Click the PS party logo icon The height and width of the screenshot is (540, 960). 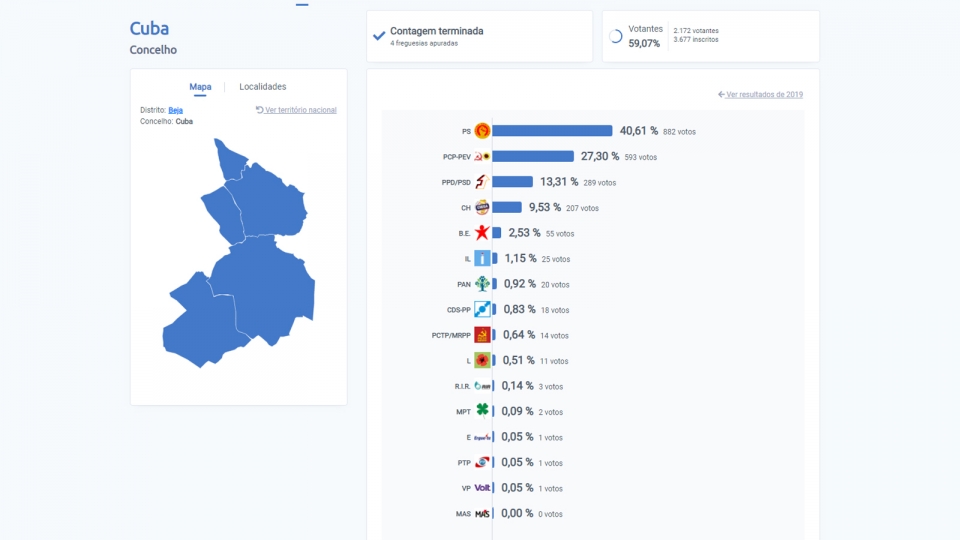pos(482,131)
